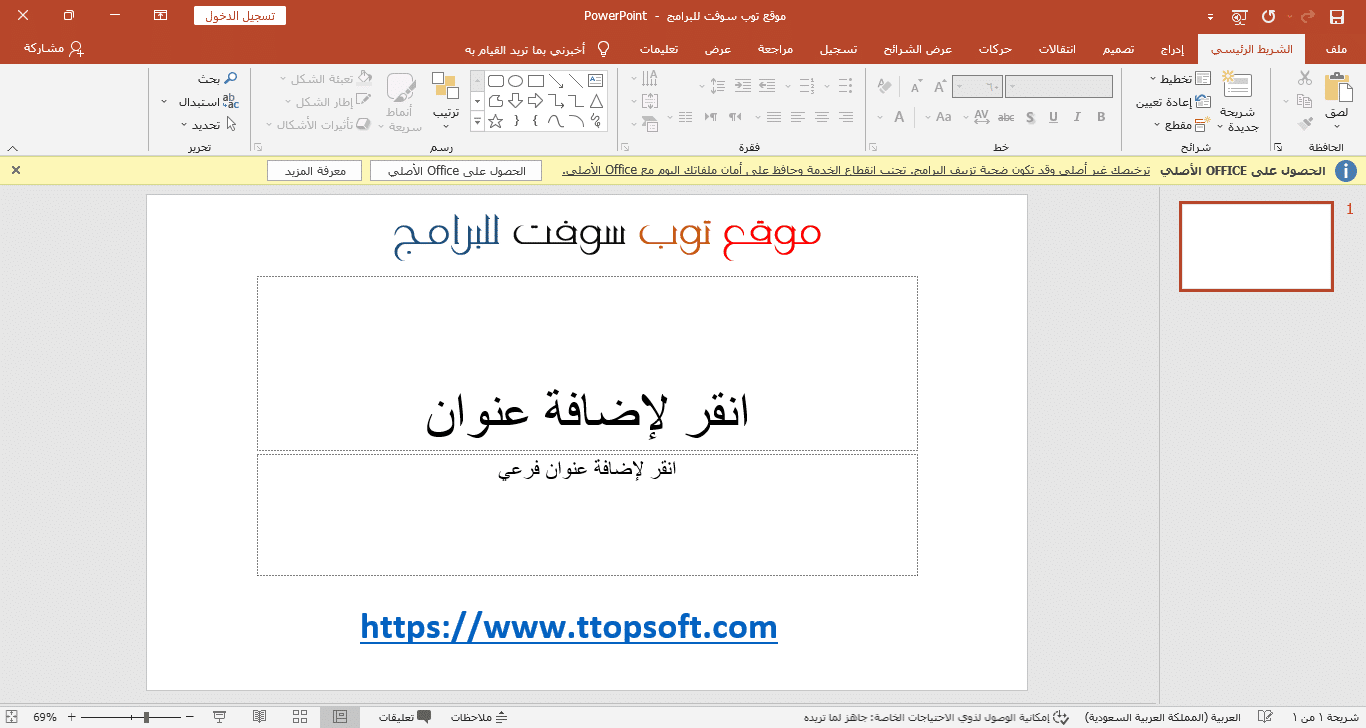Click the Paste clipboard icon
Viewport: 1366px width, 728px height.
[x=1337, y=87]
